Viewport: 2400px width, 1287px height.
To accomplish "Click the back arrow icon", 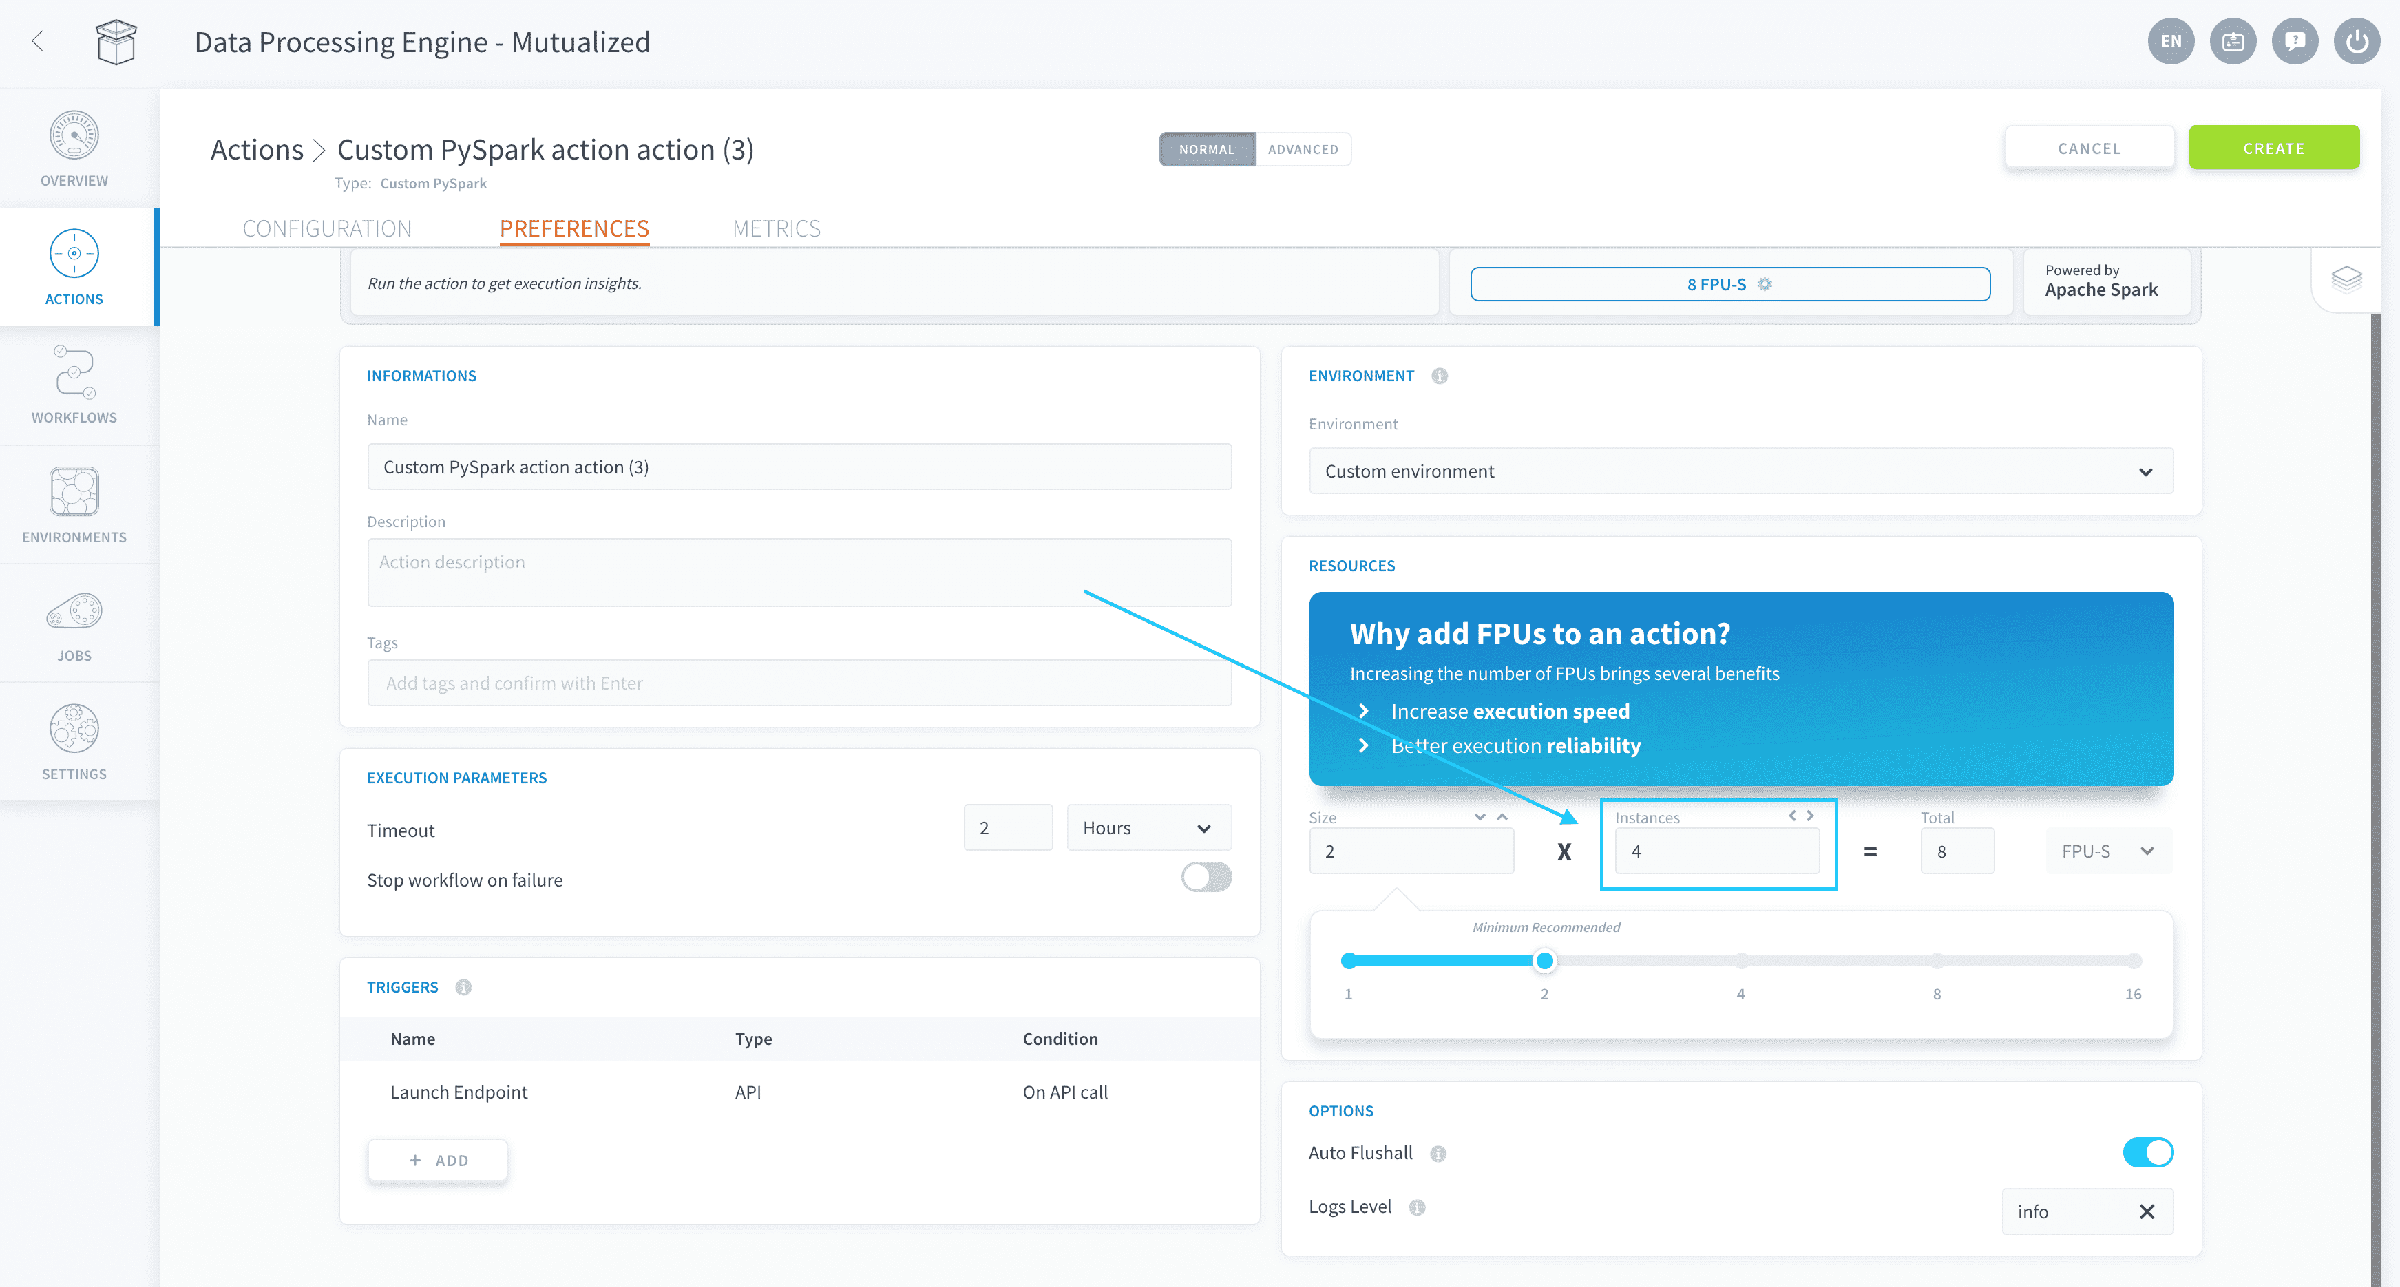I will [38, 41].
